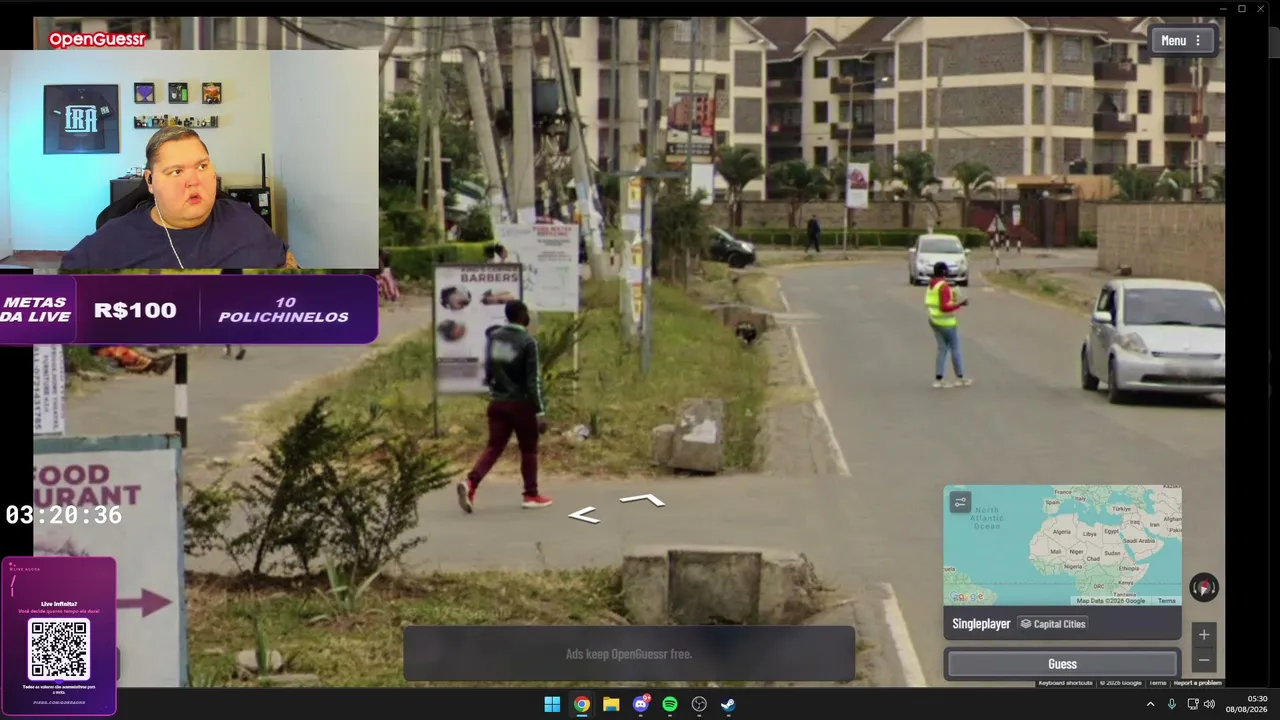This screenshot has width=1280, height=720.
Task: Reset view with the compass icon
Action: coord(1203,587)
